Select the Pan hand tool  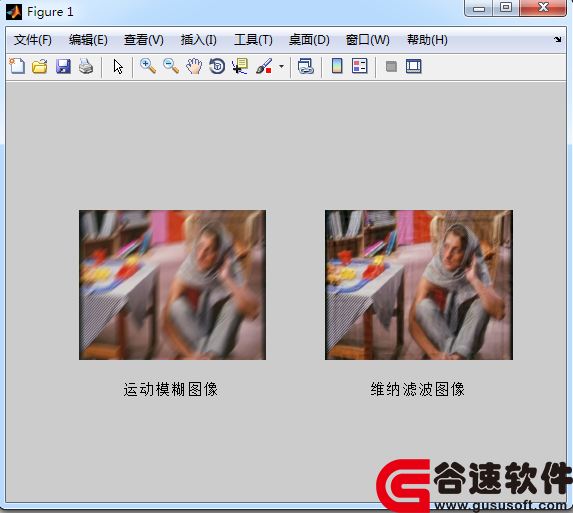click(194, 66)
